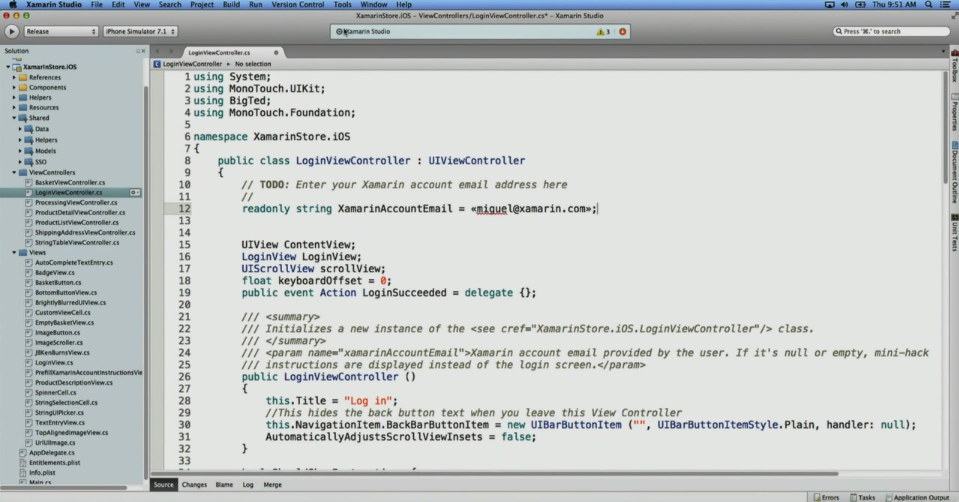Click the macOS Spotlight search icon
Viewport: 959px width, 502px height.
(x=928, y=4)
